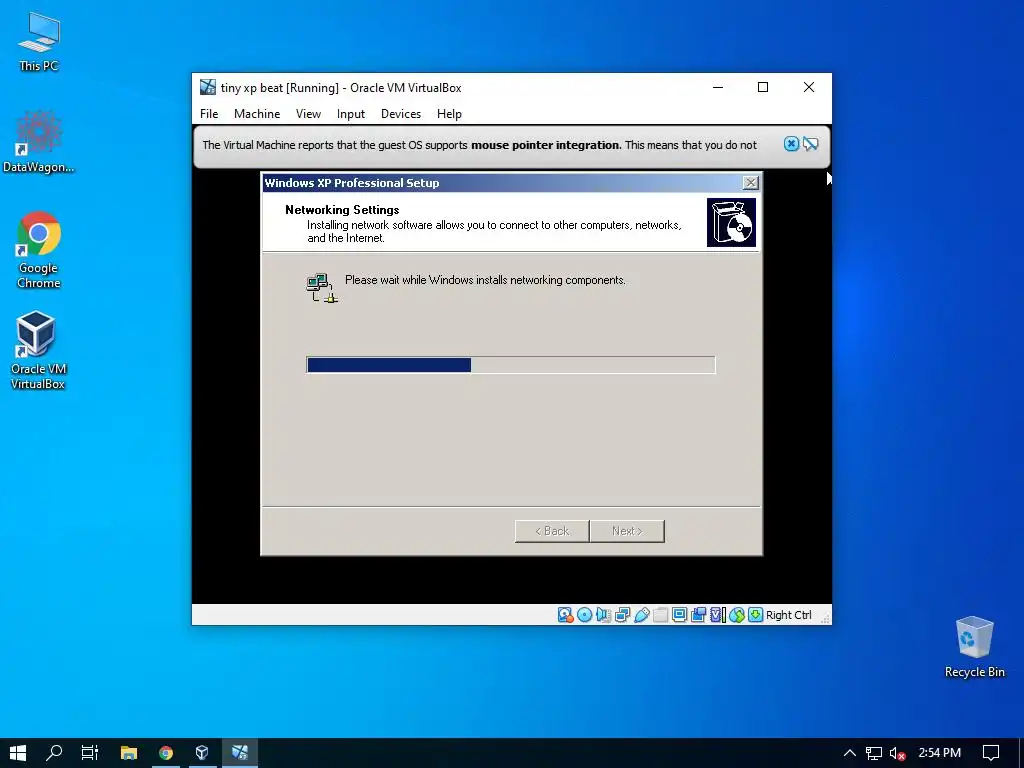Click the USB device indicator in VirtualBox status bar

(641, 615)
